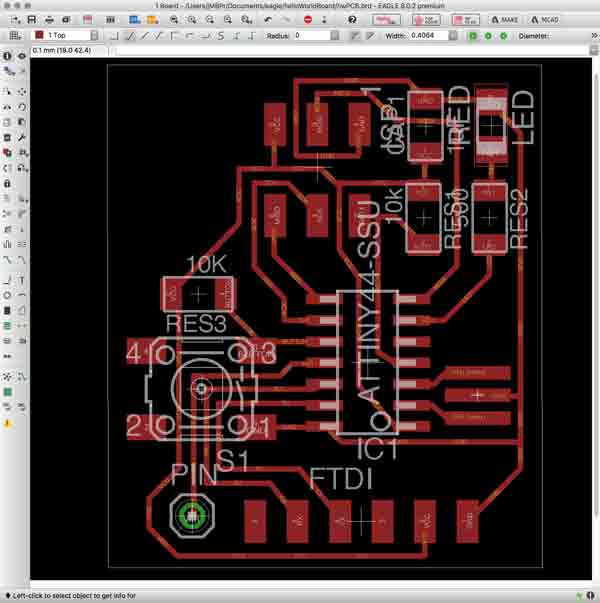Select the Text tool
Screen dimensions: 600x603
coord(22,280)
